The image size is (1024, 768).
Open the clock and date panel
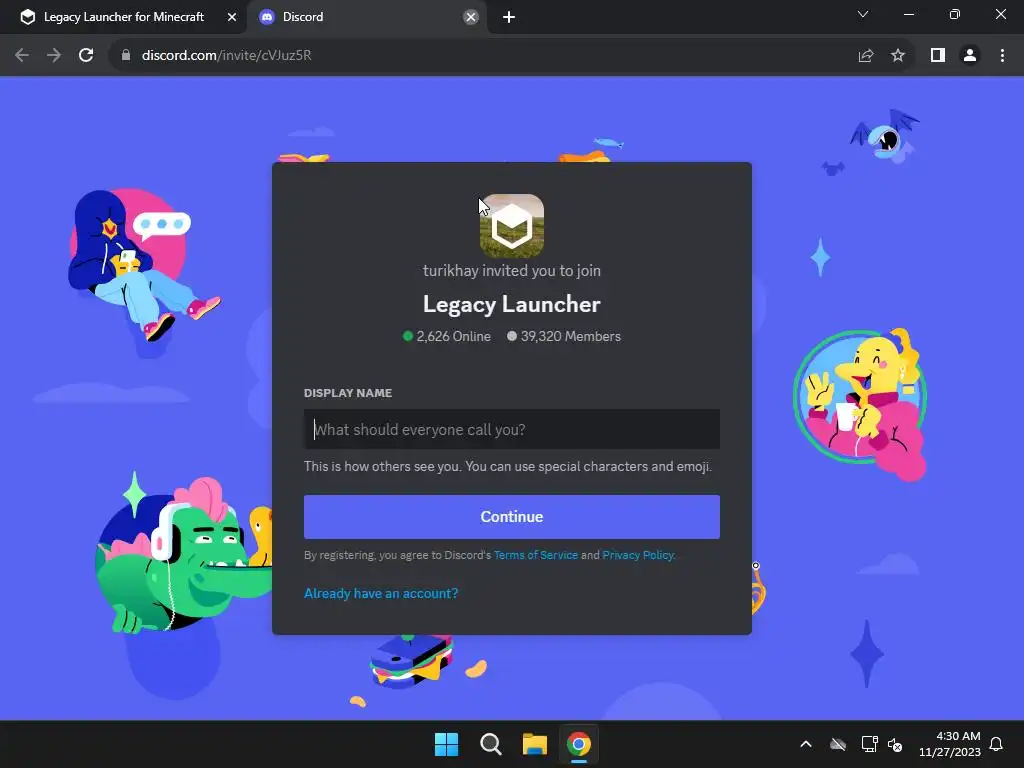point(950,744)
